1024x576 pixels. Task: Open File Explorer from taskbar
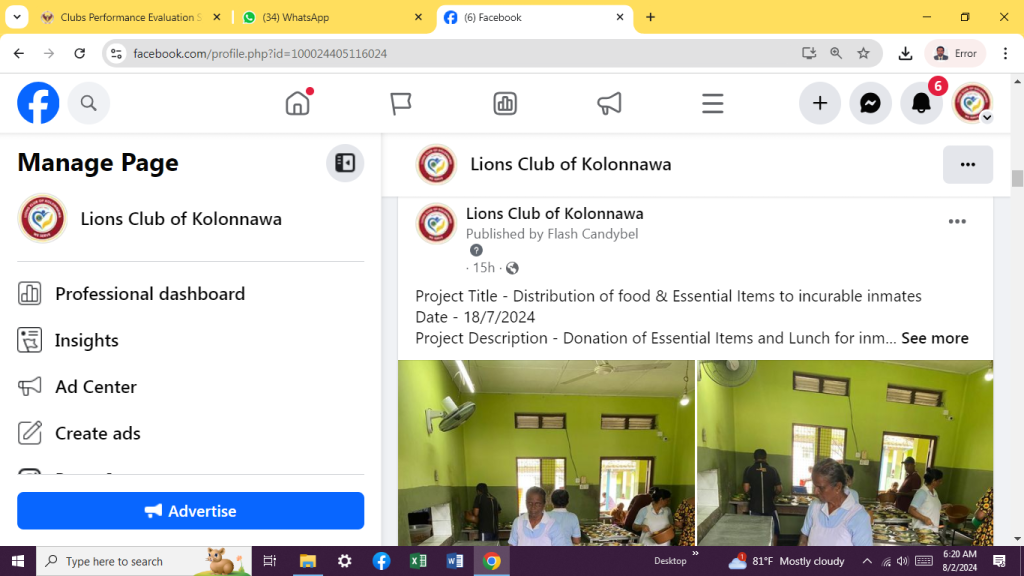click(x=308, y=561)
